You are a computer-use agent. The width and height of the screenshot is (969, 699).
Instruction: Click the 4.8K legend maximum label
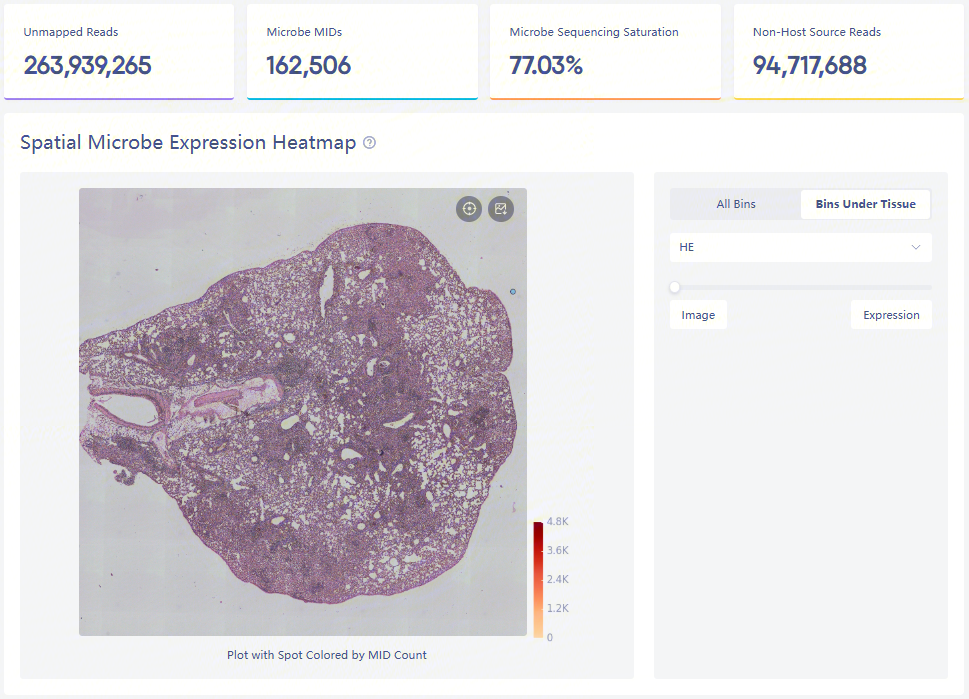558,522
